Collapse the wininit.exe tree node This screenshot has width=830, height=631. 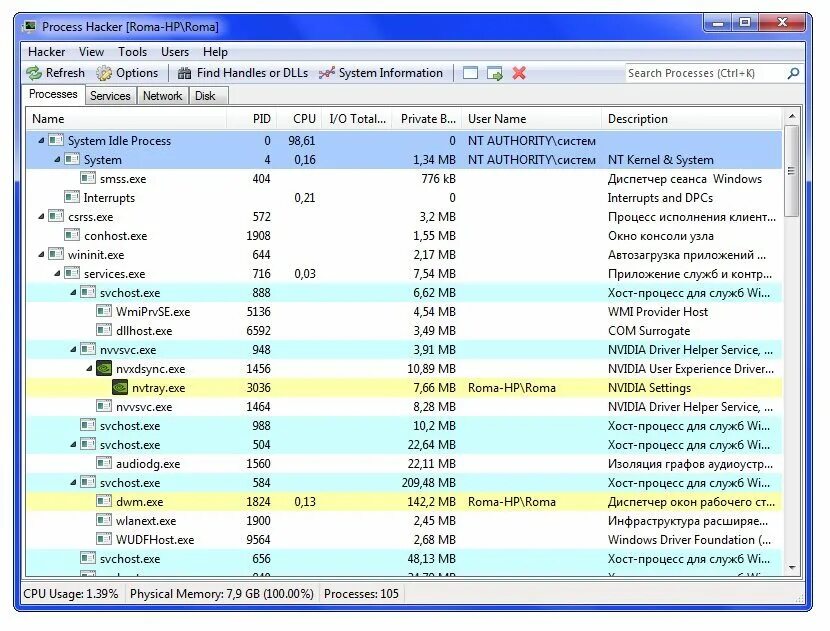41,255
